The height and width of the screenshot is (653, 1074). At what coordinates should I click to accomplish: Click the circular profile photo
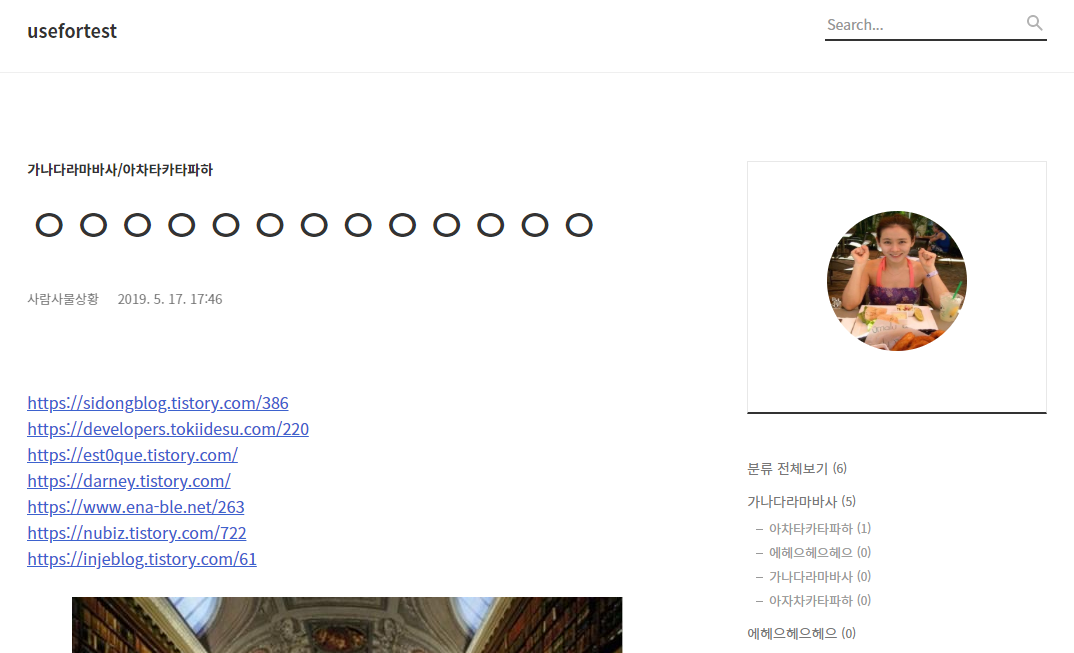897,281
